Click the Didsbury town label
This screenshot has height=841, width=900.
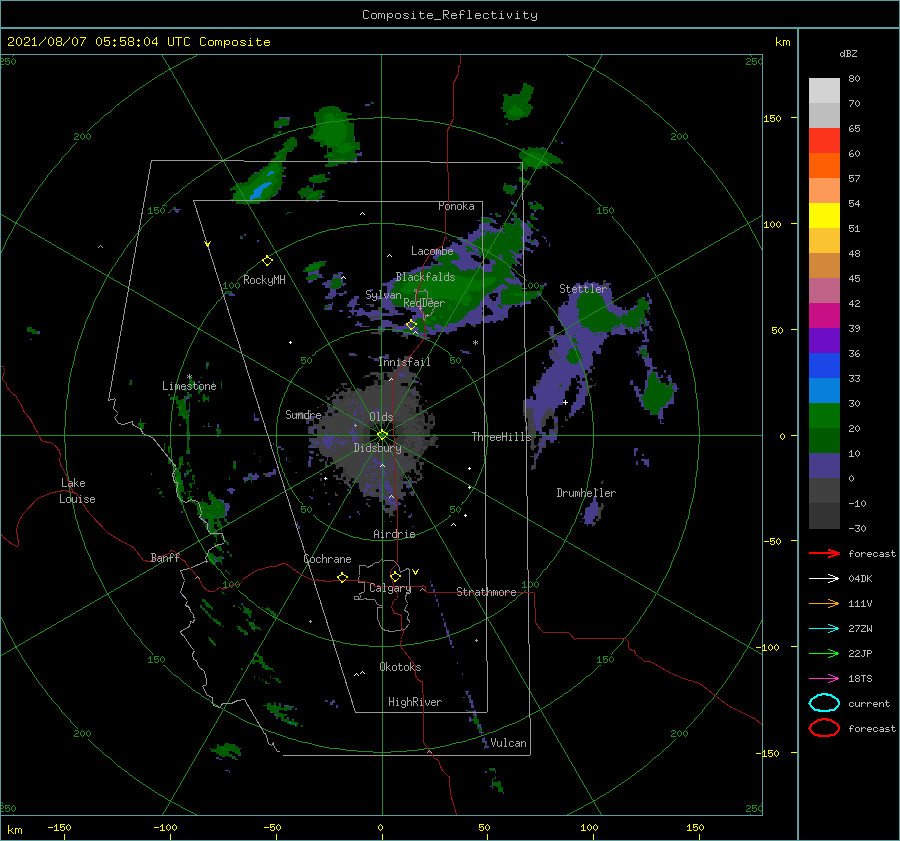pos(377,448)
